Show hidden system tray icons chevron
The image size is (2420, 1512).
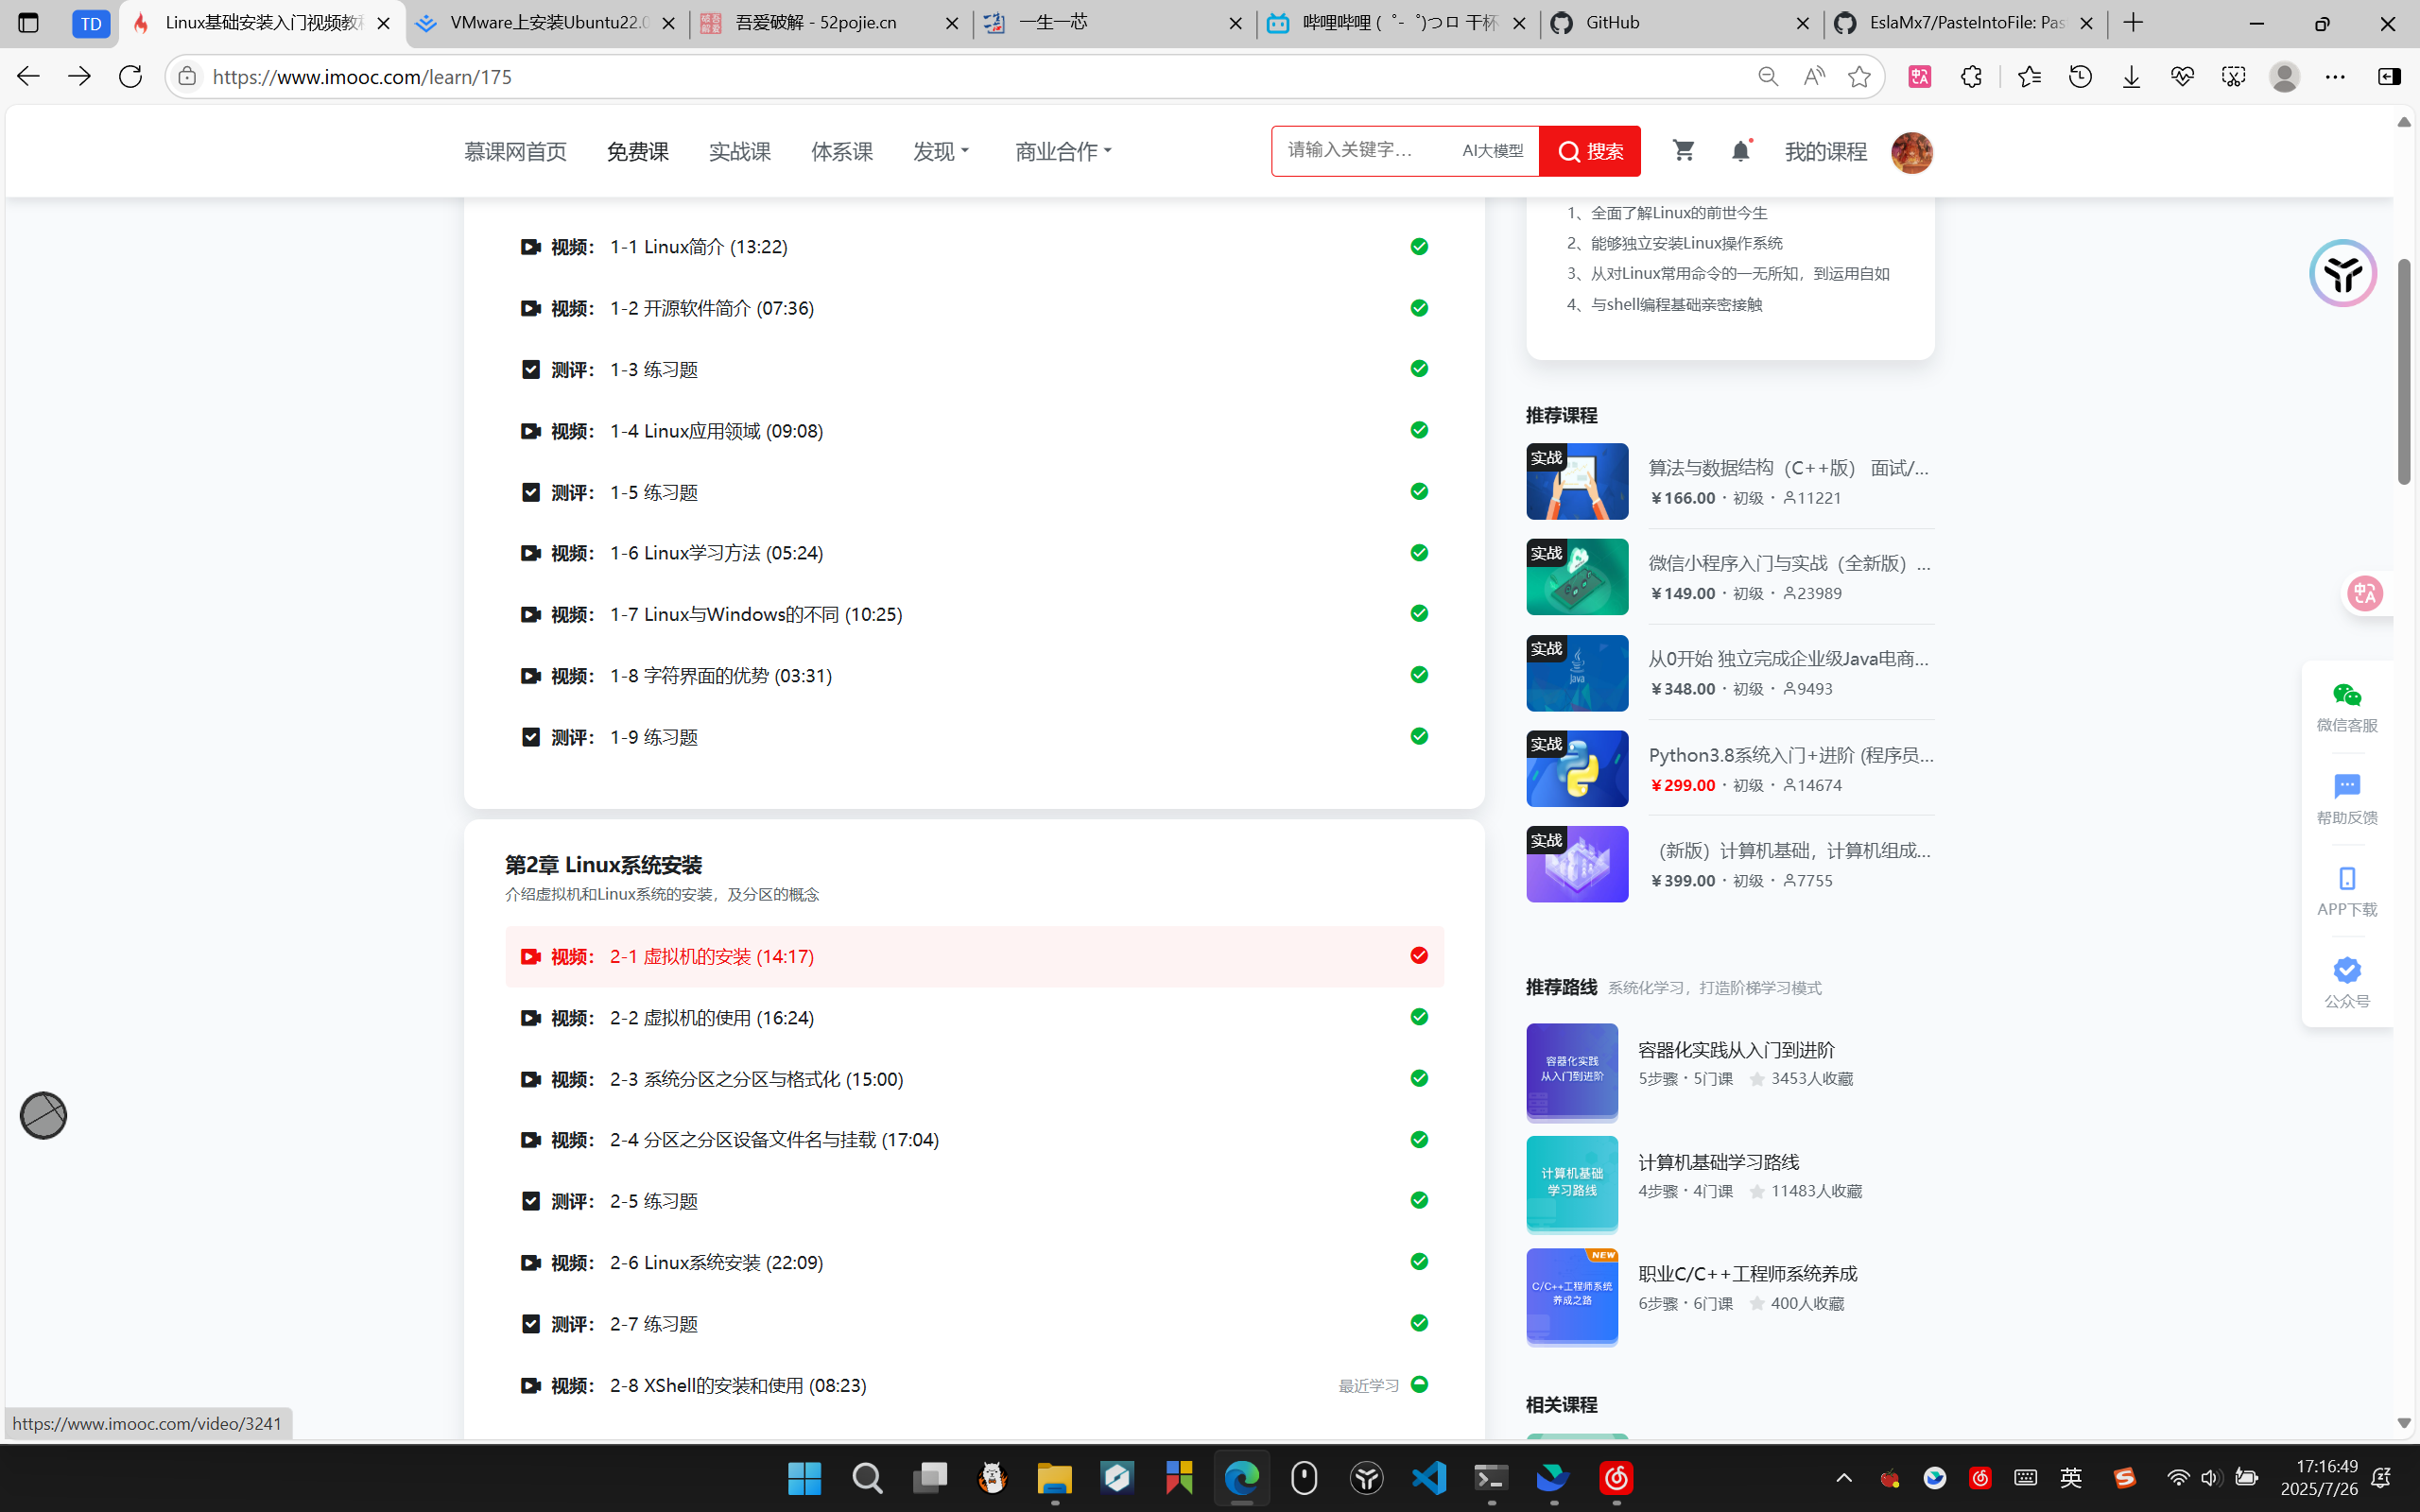click(x=1844, y=1478)
